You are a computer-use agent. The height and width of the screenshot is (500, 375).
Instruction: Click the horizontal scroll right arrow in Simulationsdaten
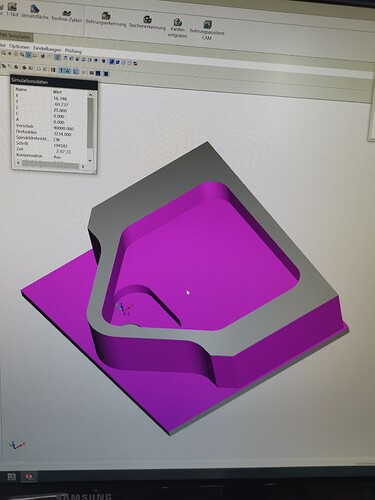tap(83, 166)
